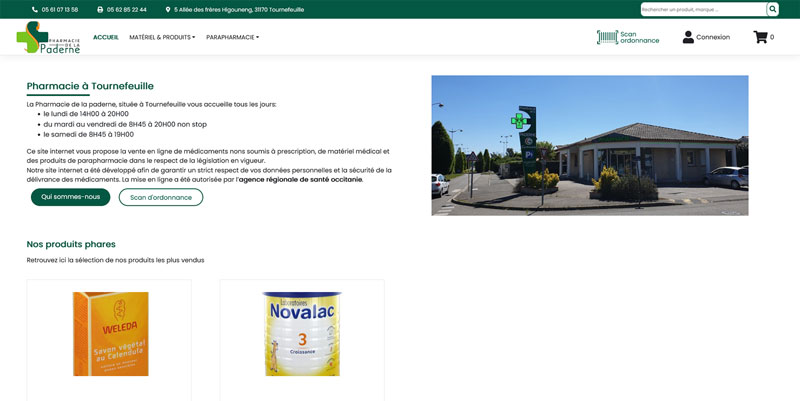The image size is (800, 401).
Task: Click the fax printer icon
Action: 100,9
